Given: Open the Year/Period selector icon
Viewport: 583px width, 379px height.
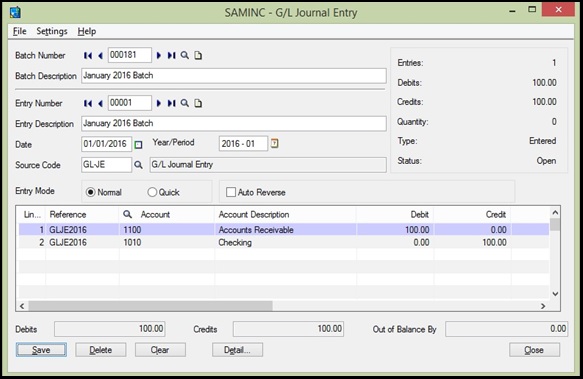Looking at the screenshot, I should pyautogui.click(x=274, y=143).
